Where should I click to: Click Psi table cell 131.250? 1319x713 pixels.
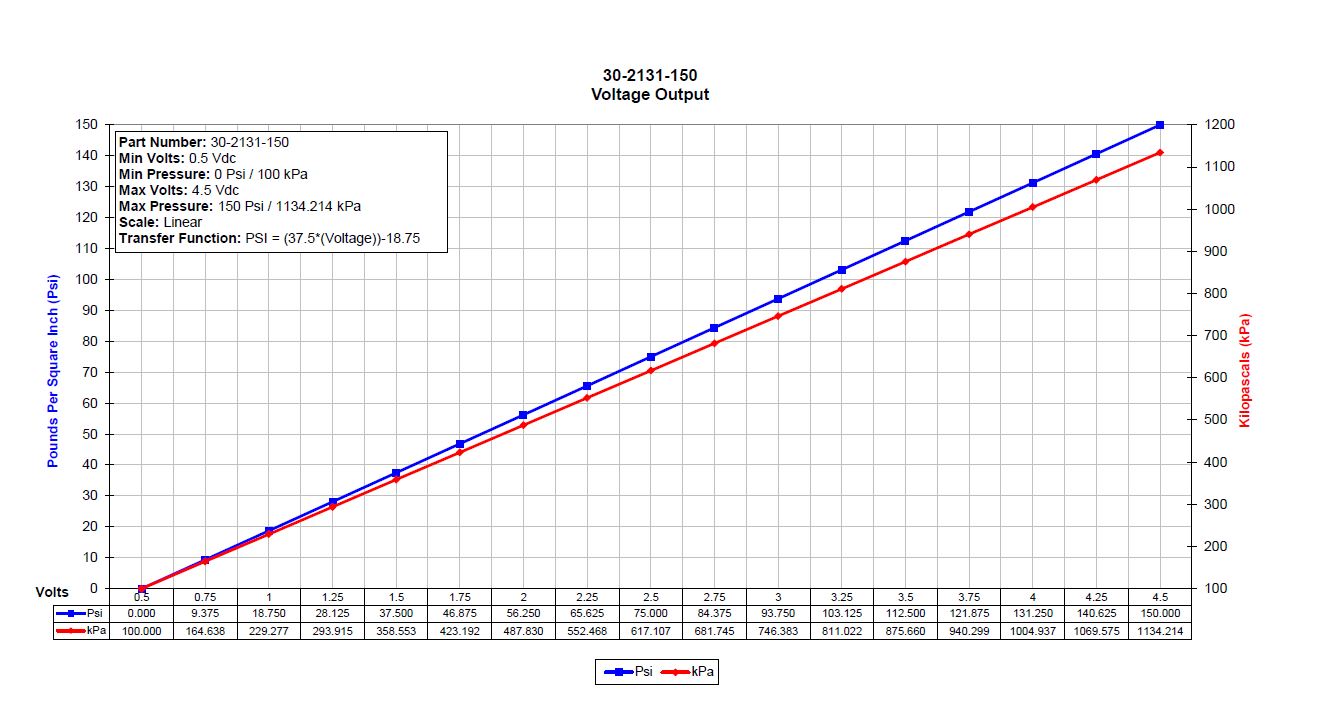[x=1033, y=613]
